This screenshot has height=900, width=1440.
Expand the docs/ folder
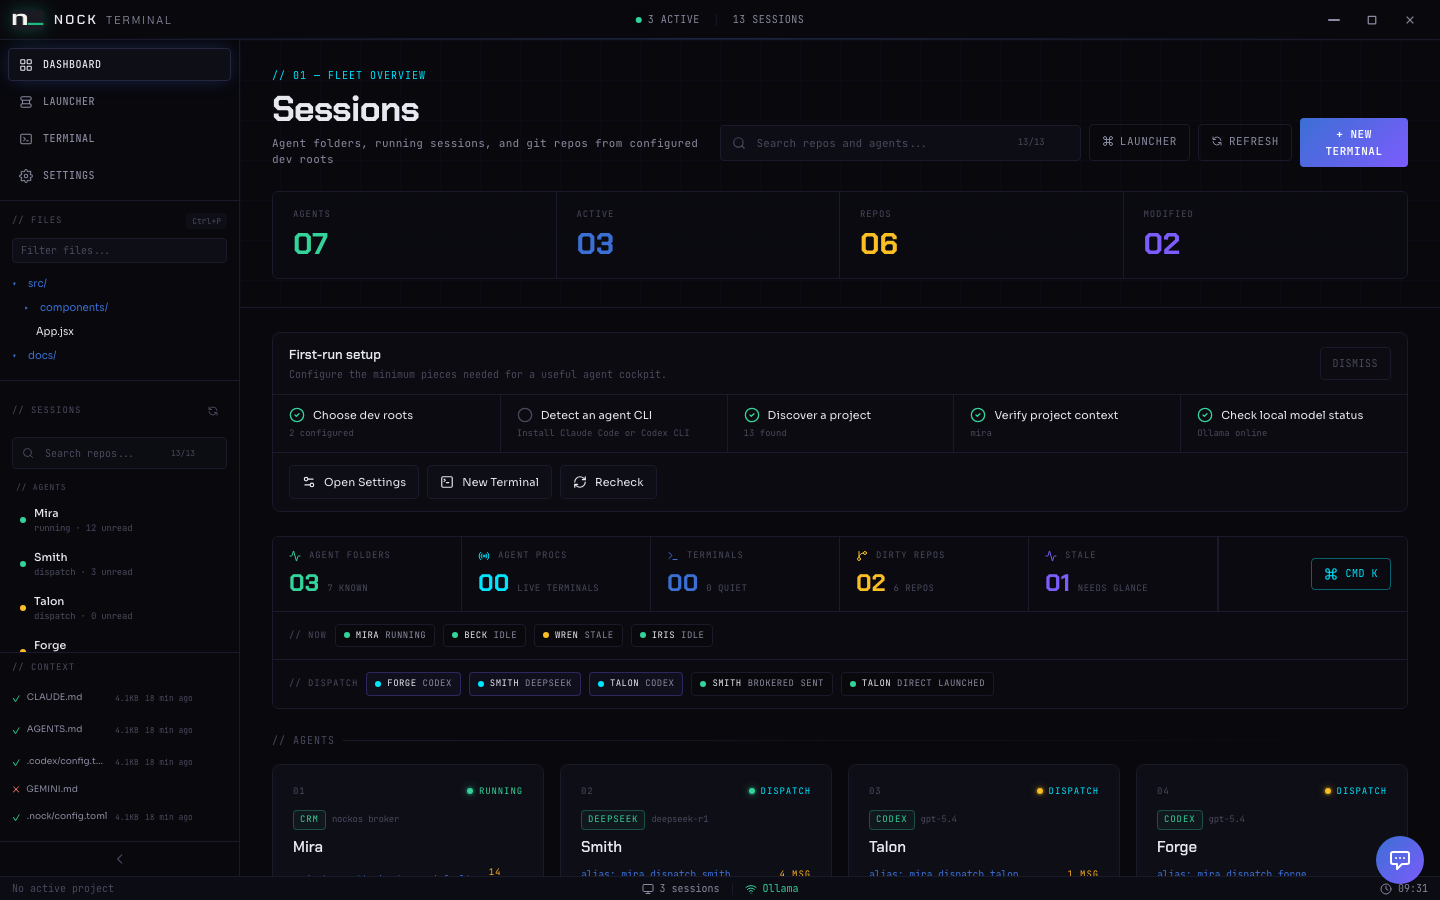[41, 355]
